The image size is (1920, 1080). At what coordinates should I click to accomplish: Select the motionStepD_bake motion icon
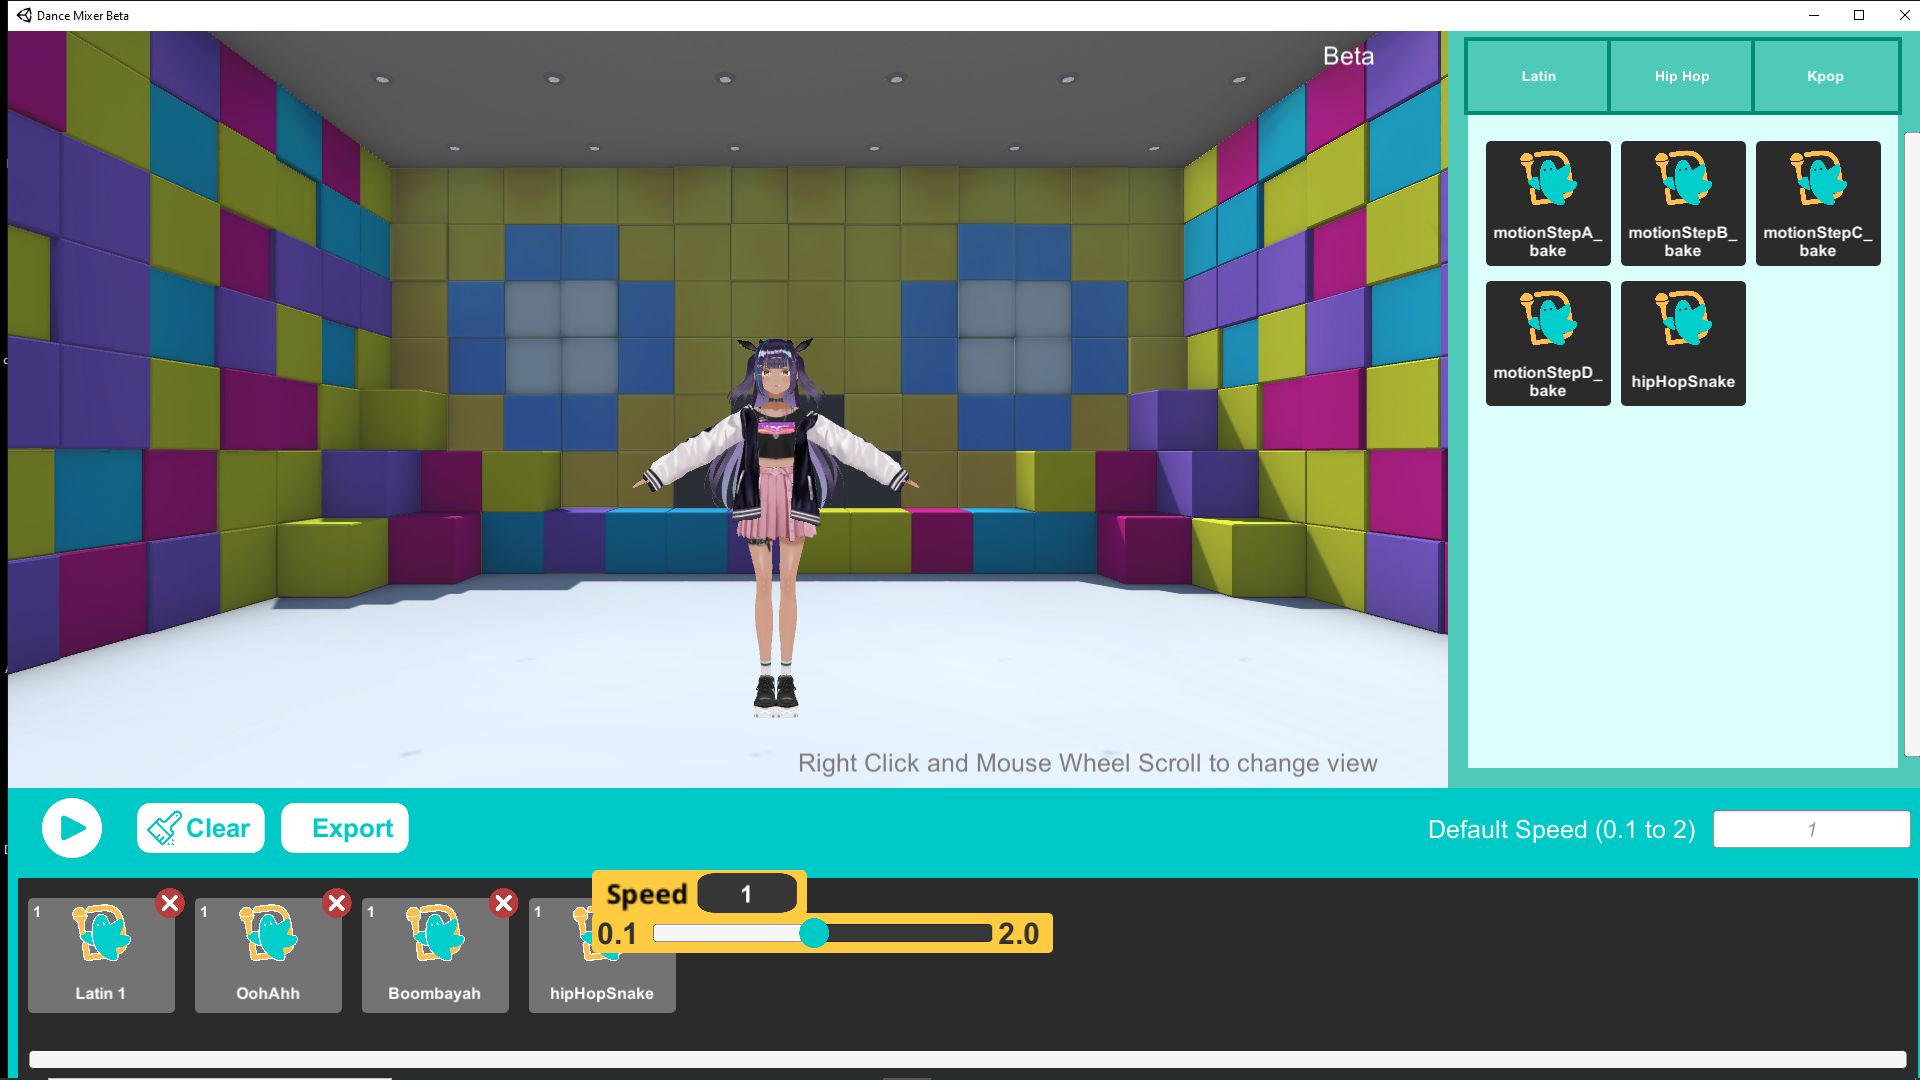coord(1547,343)
